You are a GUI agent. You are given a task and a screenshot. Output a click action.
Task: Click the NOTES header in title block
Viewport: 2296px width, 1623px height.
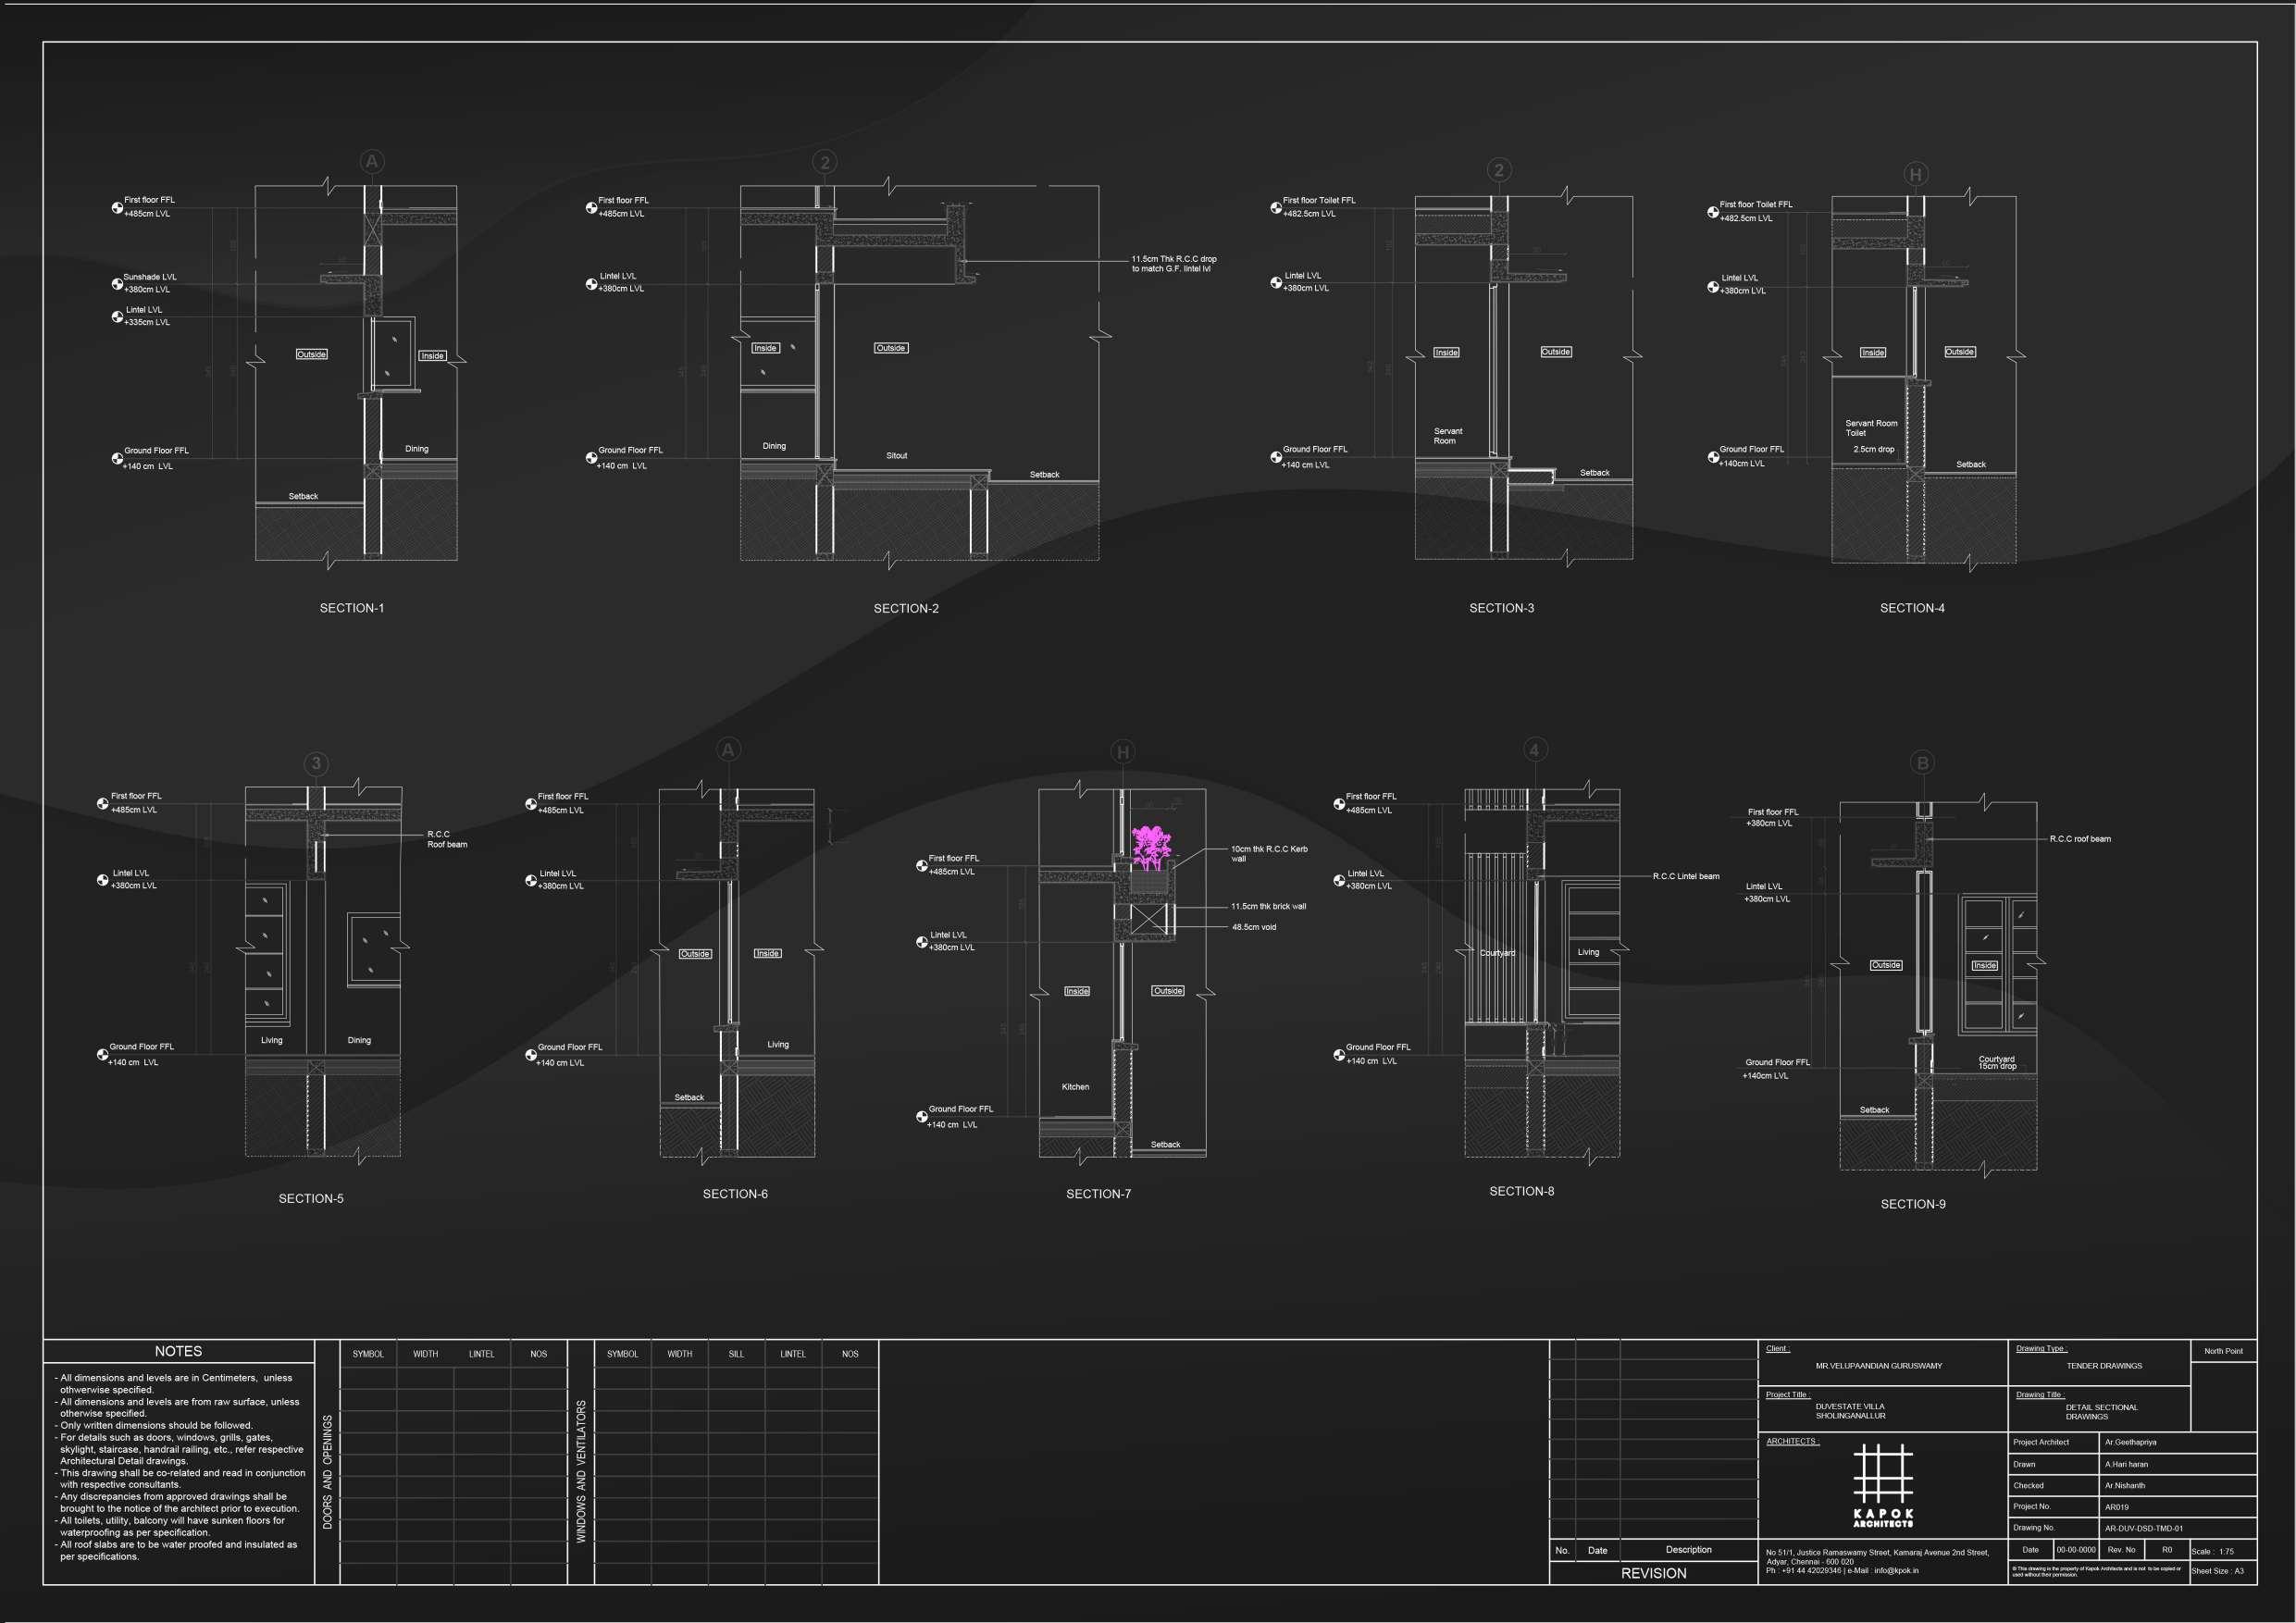178,1351
